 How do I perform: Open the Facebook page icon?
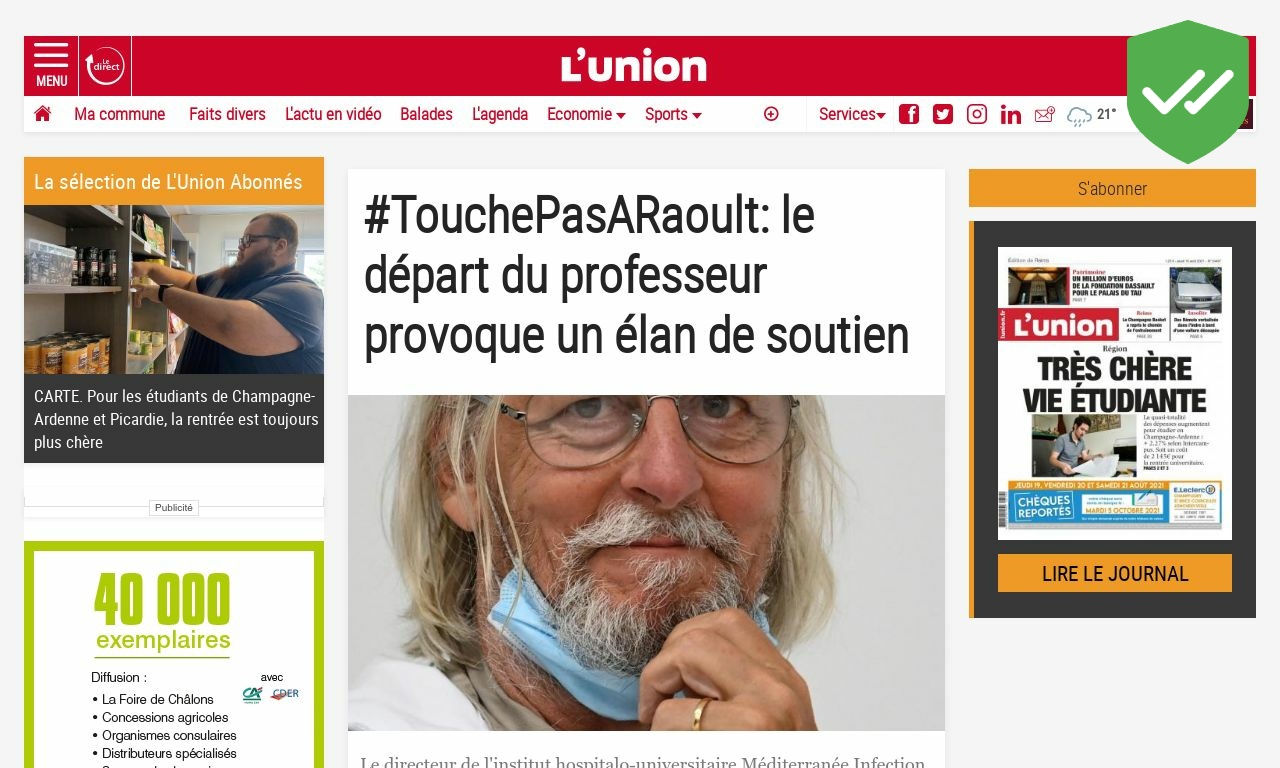pos(909,114)
